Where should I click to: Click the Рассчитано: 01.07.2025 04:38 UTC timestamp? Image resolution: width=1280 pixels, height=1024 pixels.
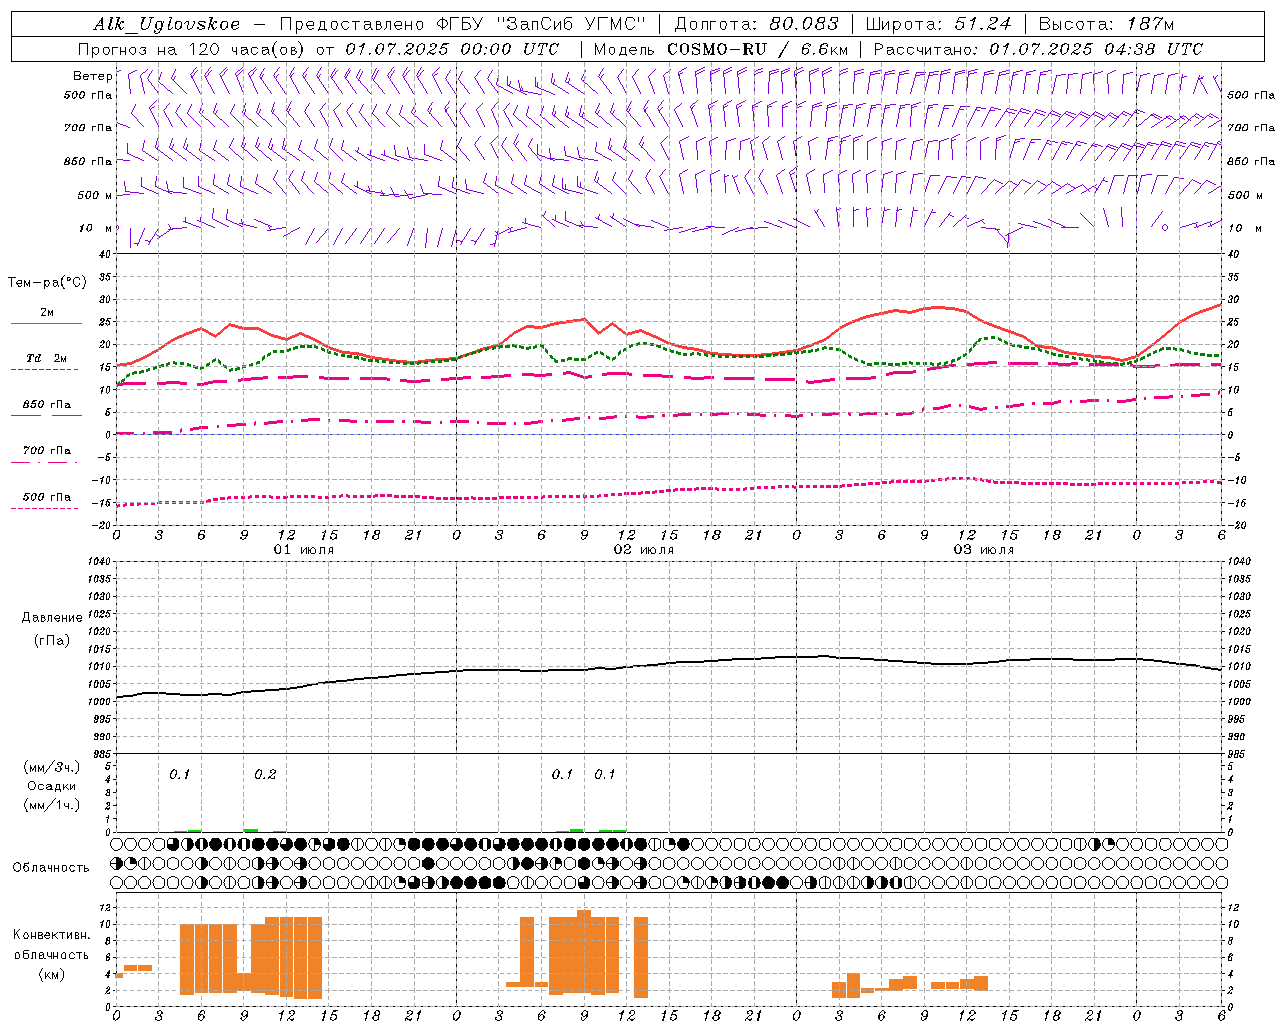[x=1039, y=49]
